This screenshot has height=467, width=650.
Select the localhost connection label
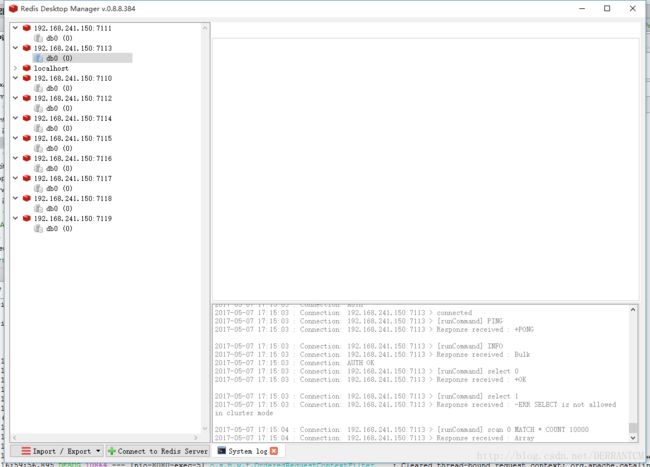click(51, 68)
